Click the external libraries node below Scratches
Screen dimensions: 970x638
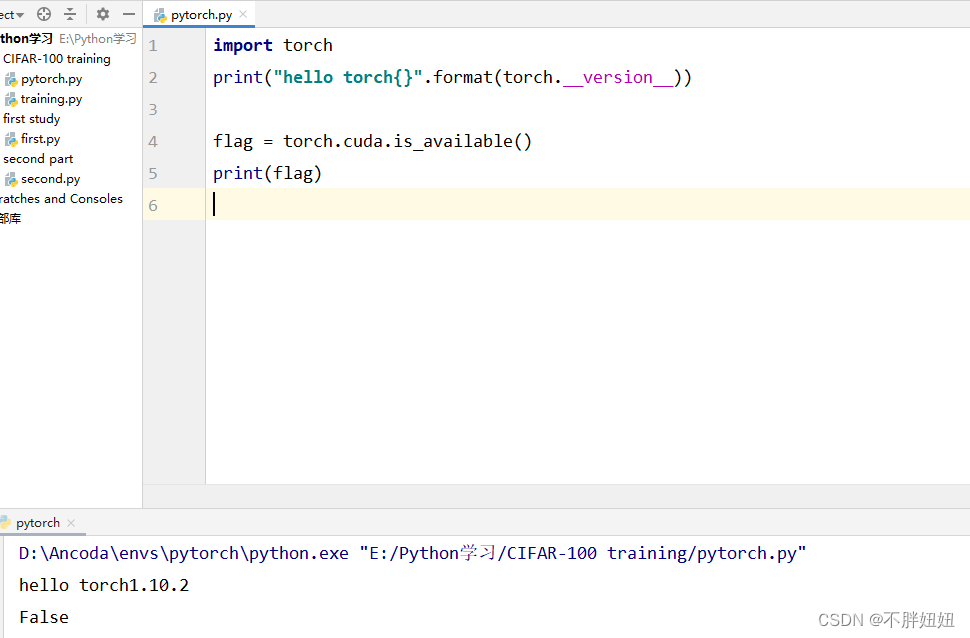coord(11,218)
